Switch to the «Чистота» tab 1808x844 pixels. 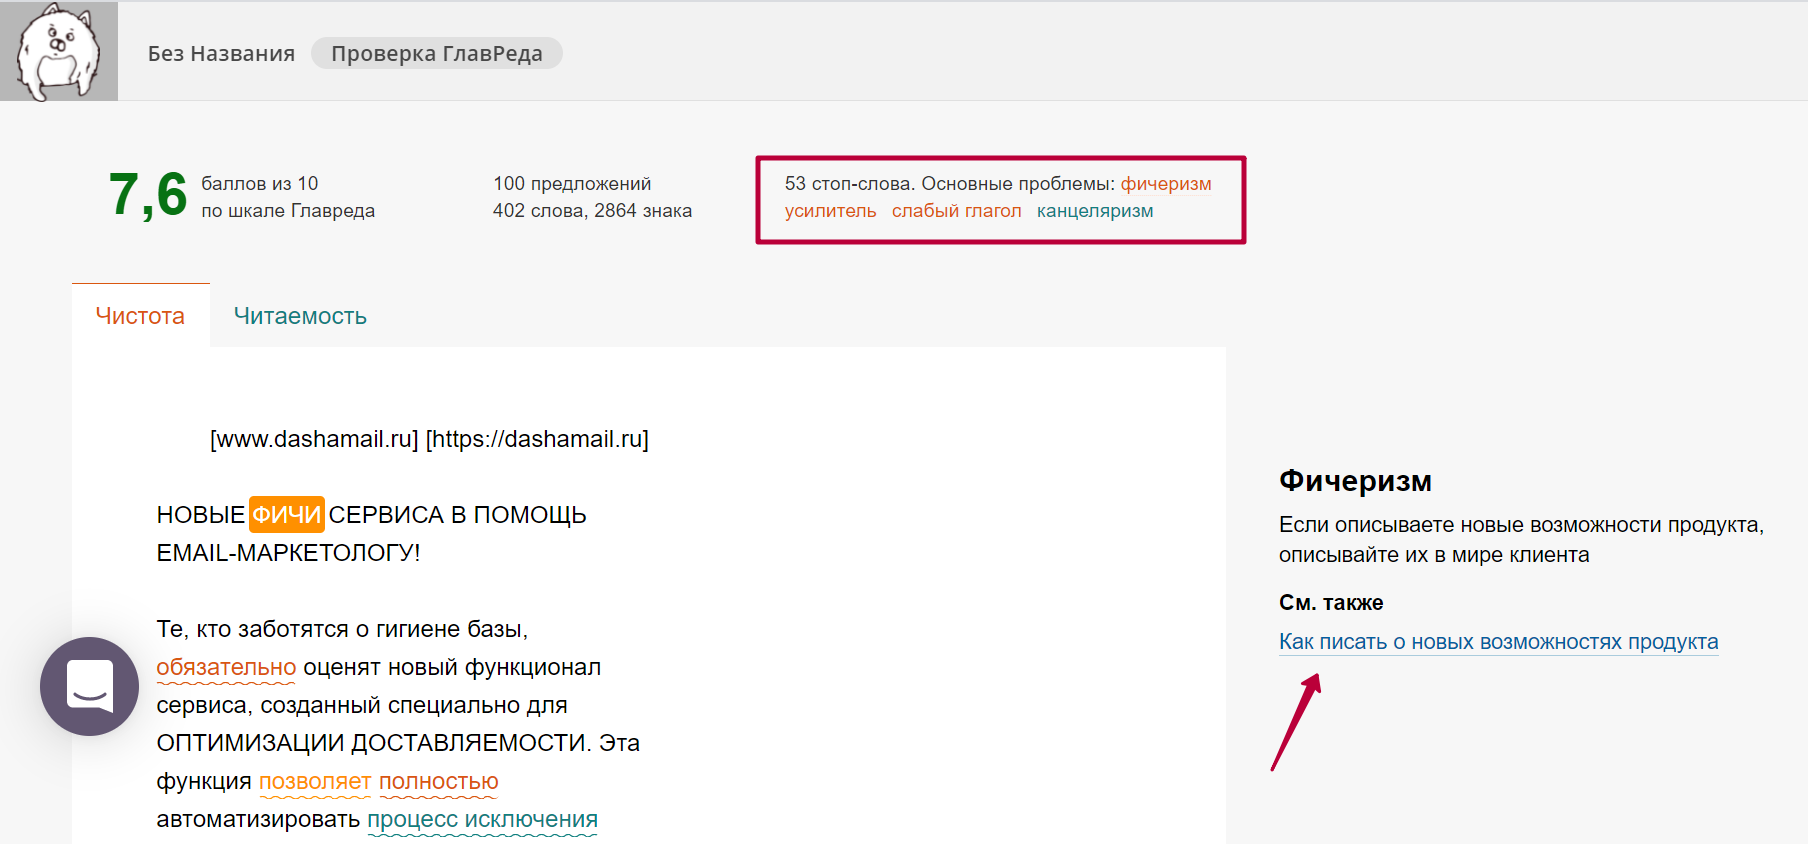click(140, 316)
